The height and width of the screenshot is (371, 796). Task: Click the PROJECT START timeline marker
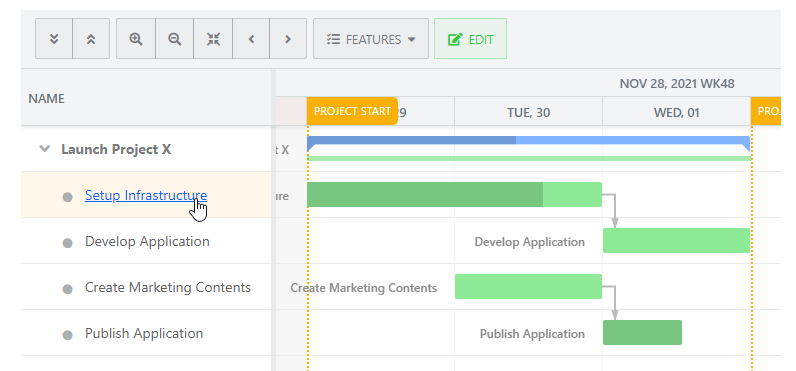point(352,111)
